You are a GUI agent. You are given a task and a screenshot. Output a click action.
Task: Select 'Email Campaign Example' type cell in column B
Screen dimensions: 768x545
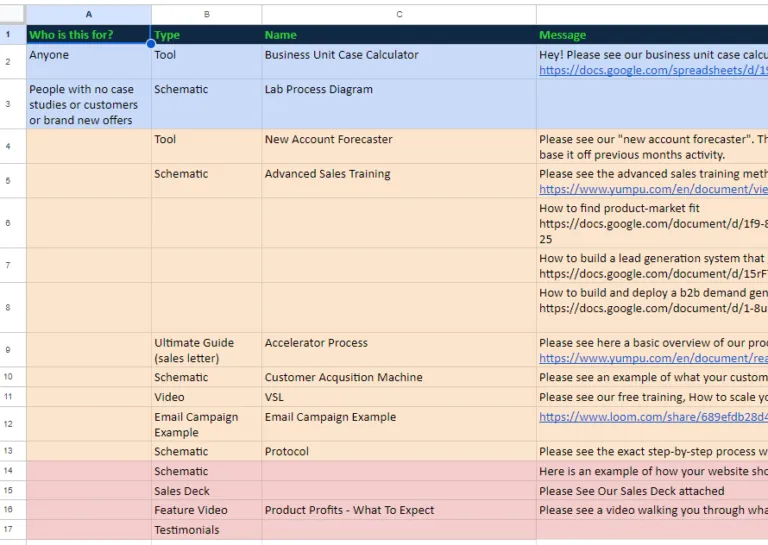point(207,424)
